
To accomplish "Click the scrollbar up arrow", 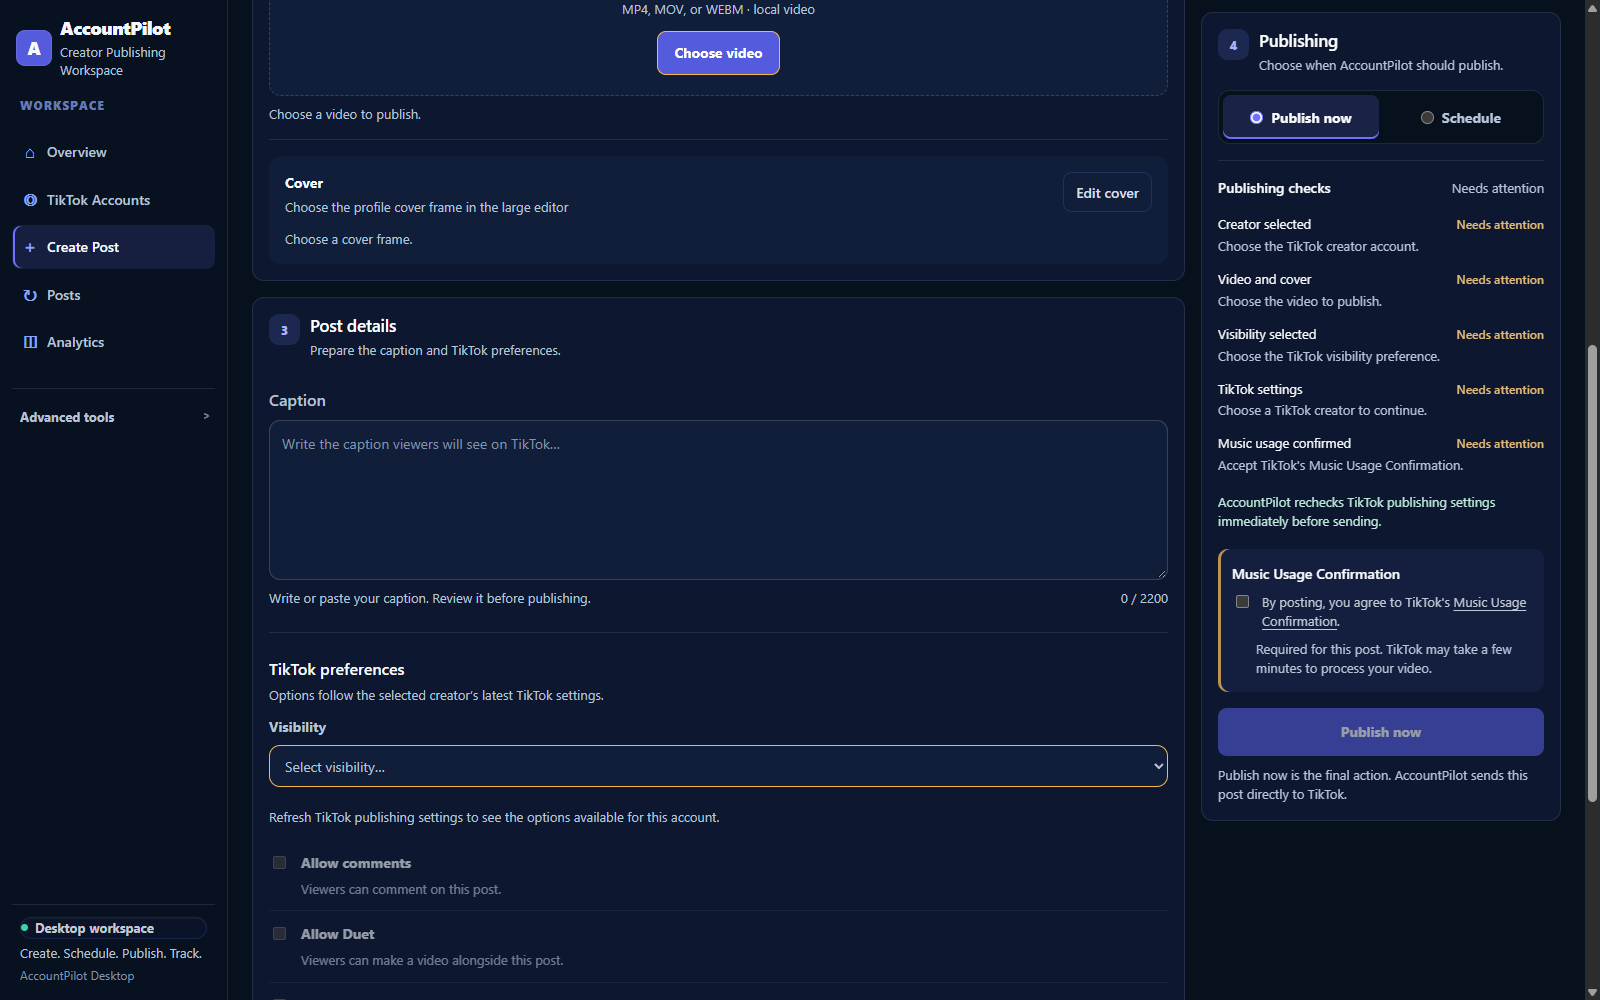I will (1592, 7).
